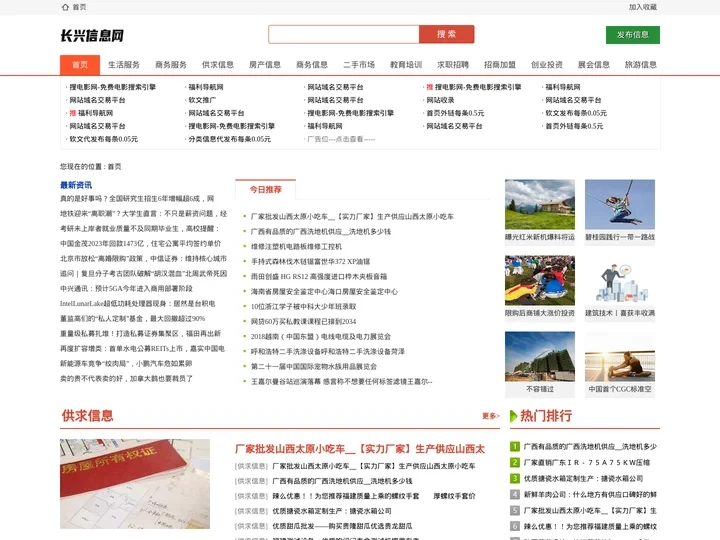The image size is (720, 540).
Task: Click the red 搜索 button
Action: [x=446, y=34]
